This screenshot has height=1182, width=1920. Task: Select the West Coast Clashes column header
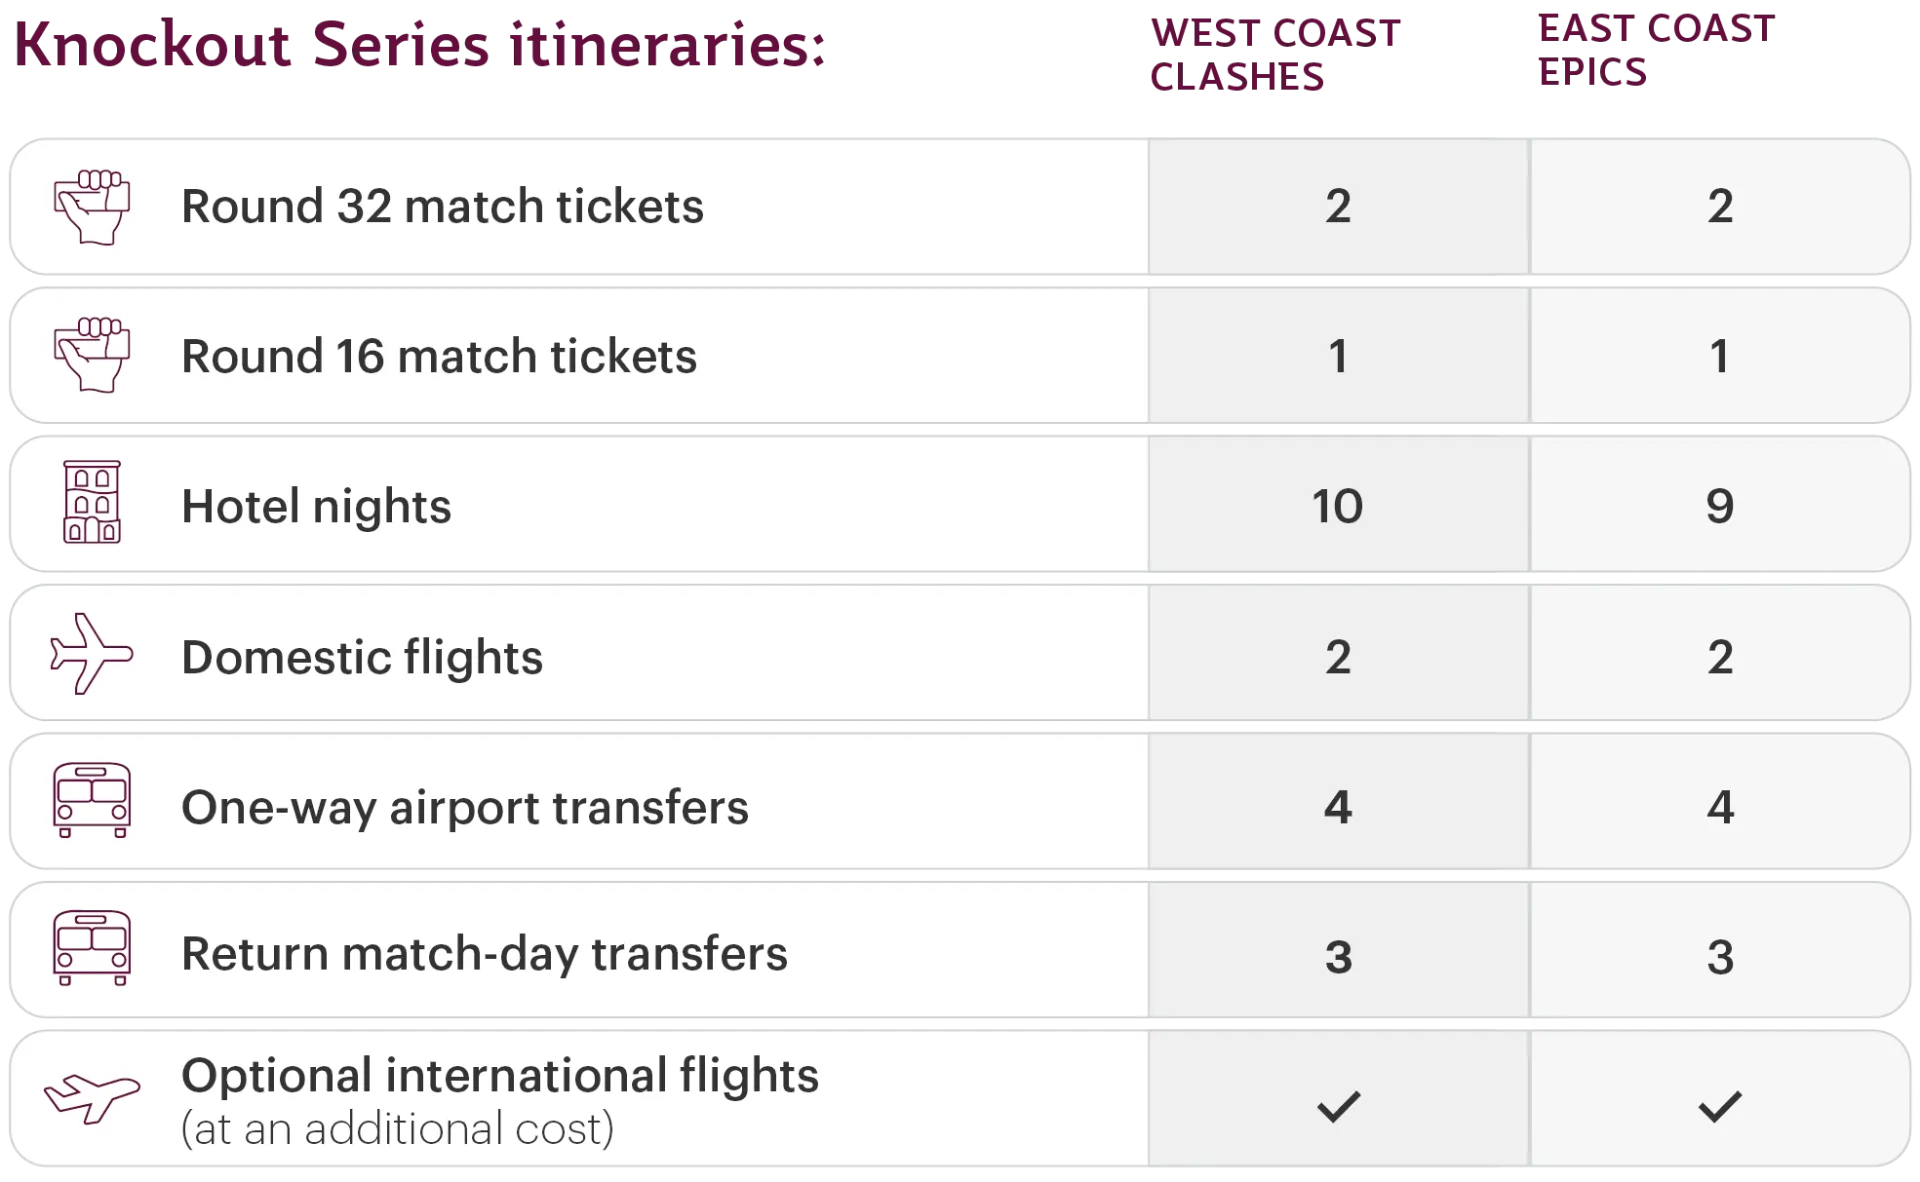coord(1276,54)
